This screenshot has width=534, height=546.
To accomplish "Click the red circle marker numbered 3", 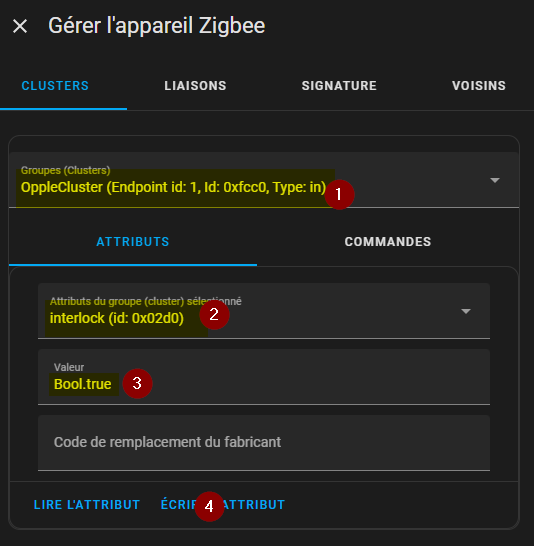I will (137, 383).
